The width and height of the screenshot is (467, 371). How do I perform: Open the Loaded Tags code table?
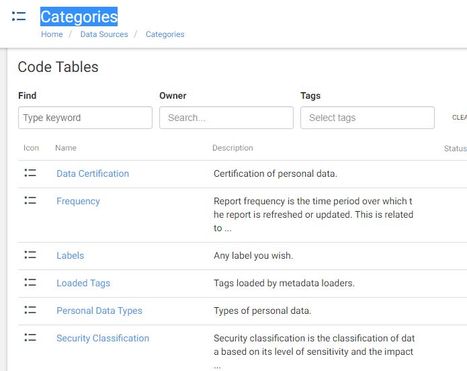[x=83, y=283]
